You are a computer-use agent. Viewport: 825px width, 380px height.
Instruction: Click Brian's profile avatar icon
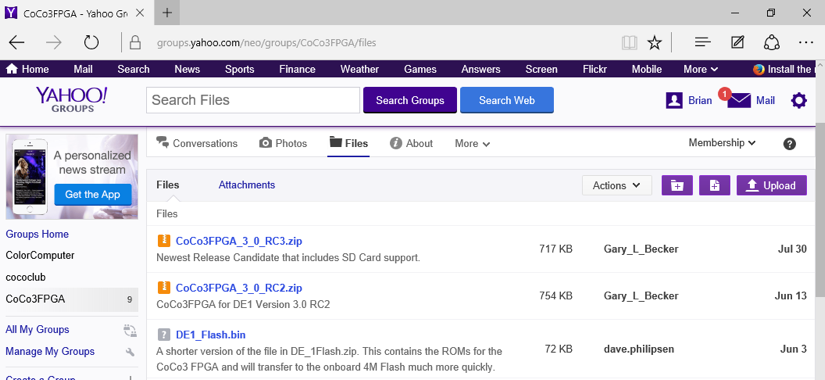click(x=674, y=100)
